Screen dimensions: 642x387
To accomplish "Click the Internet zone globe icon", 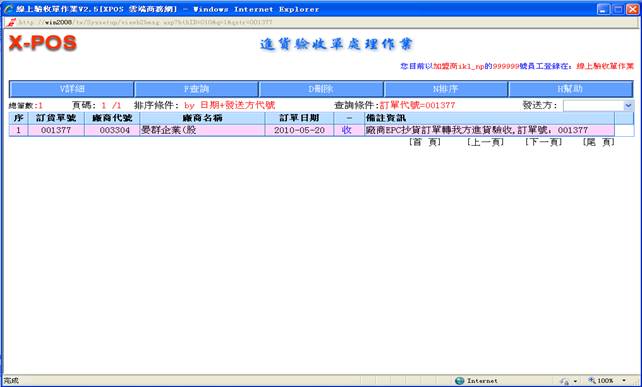I will tap(459, 380).
